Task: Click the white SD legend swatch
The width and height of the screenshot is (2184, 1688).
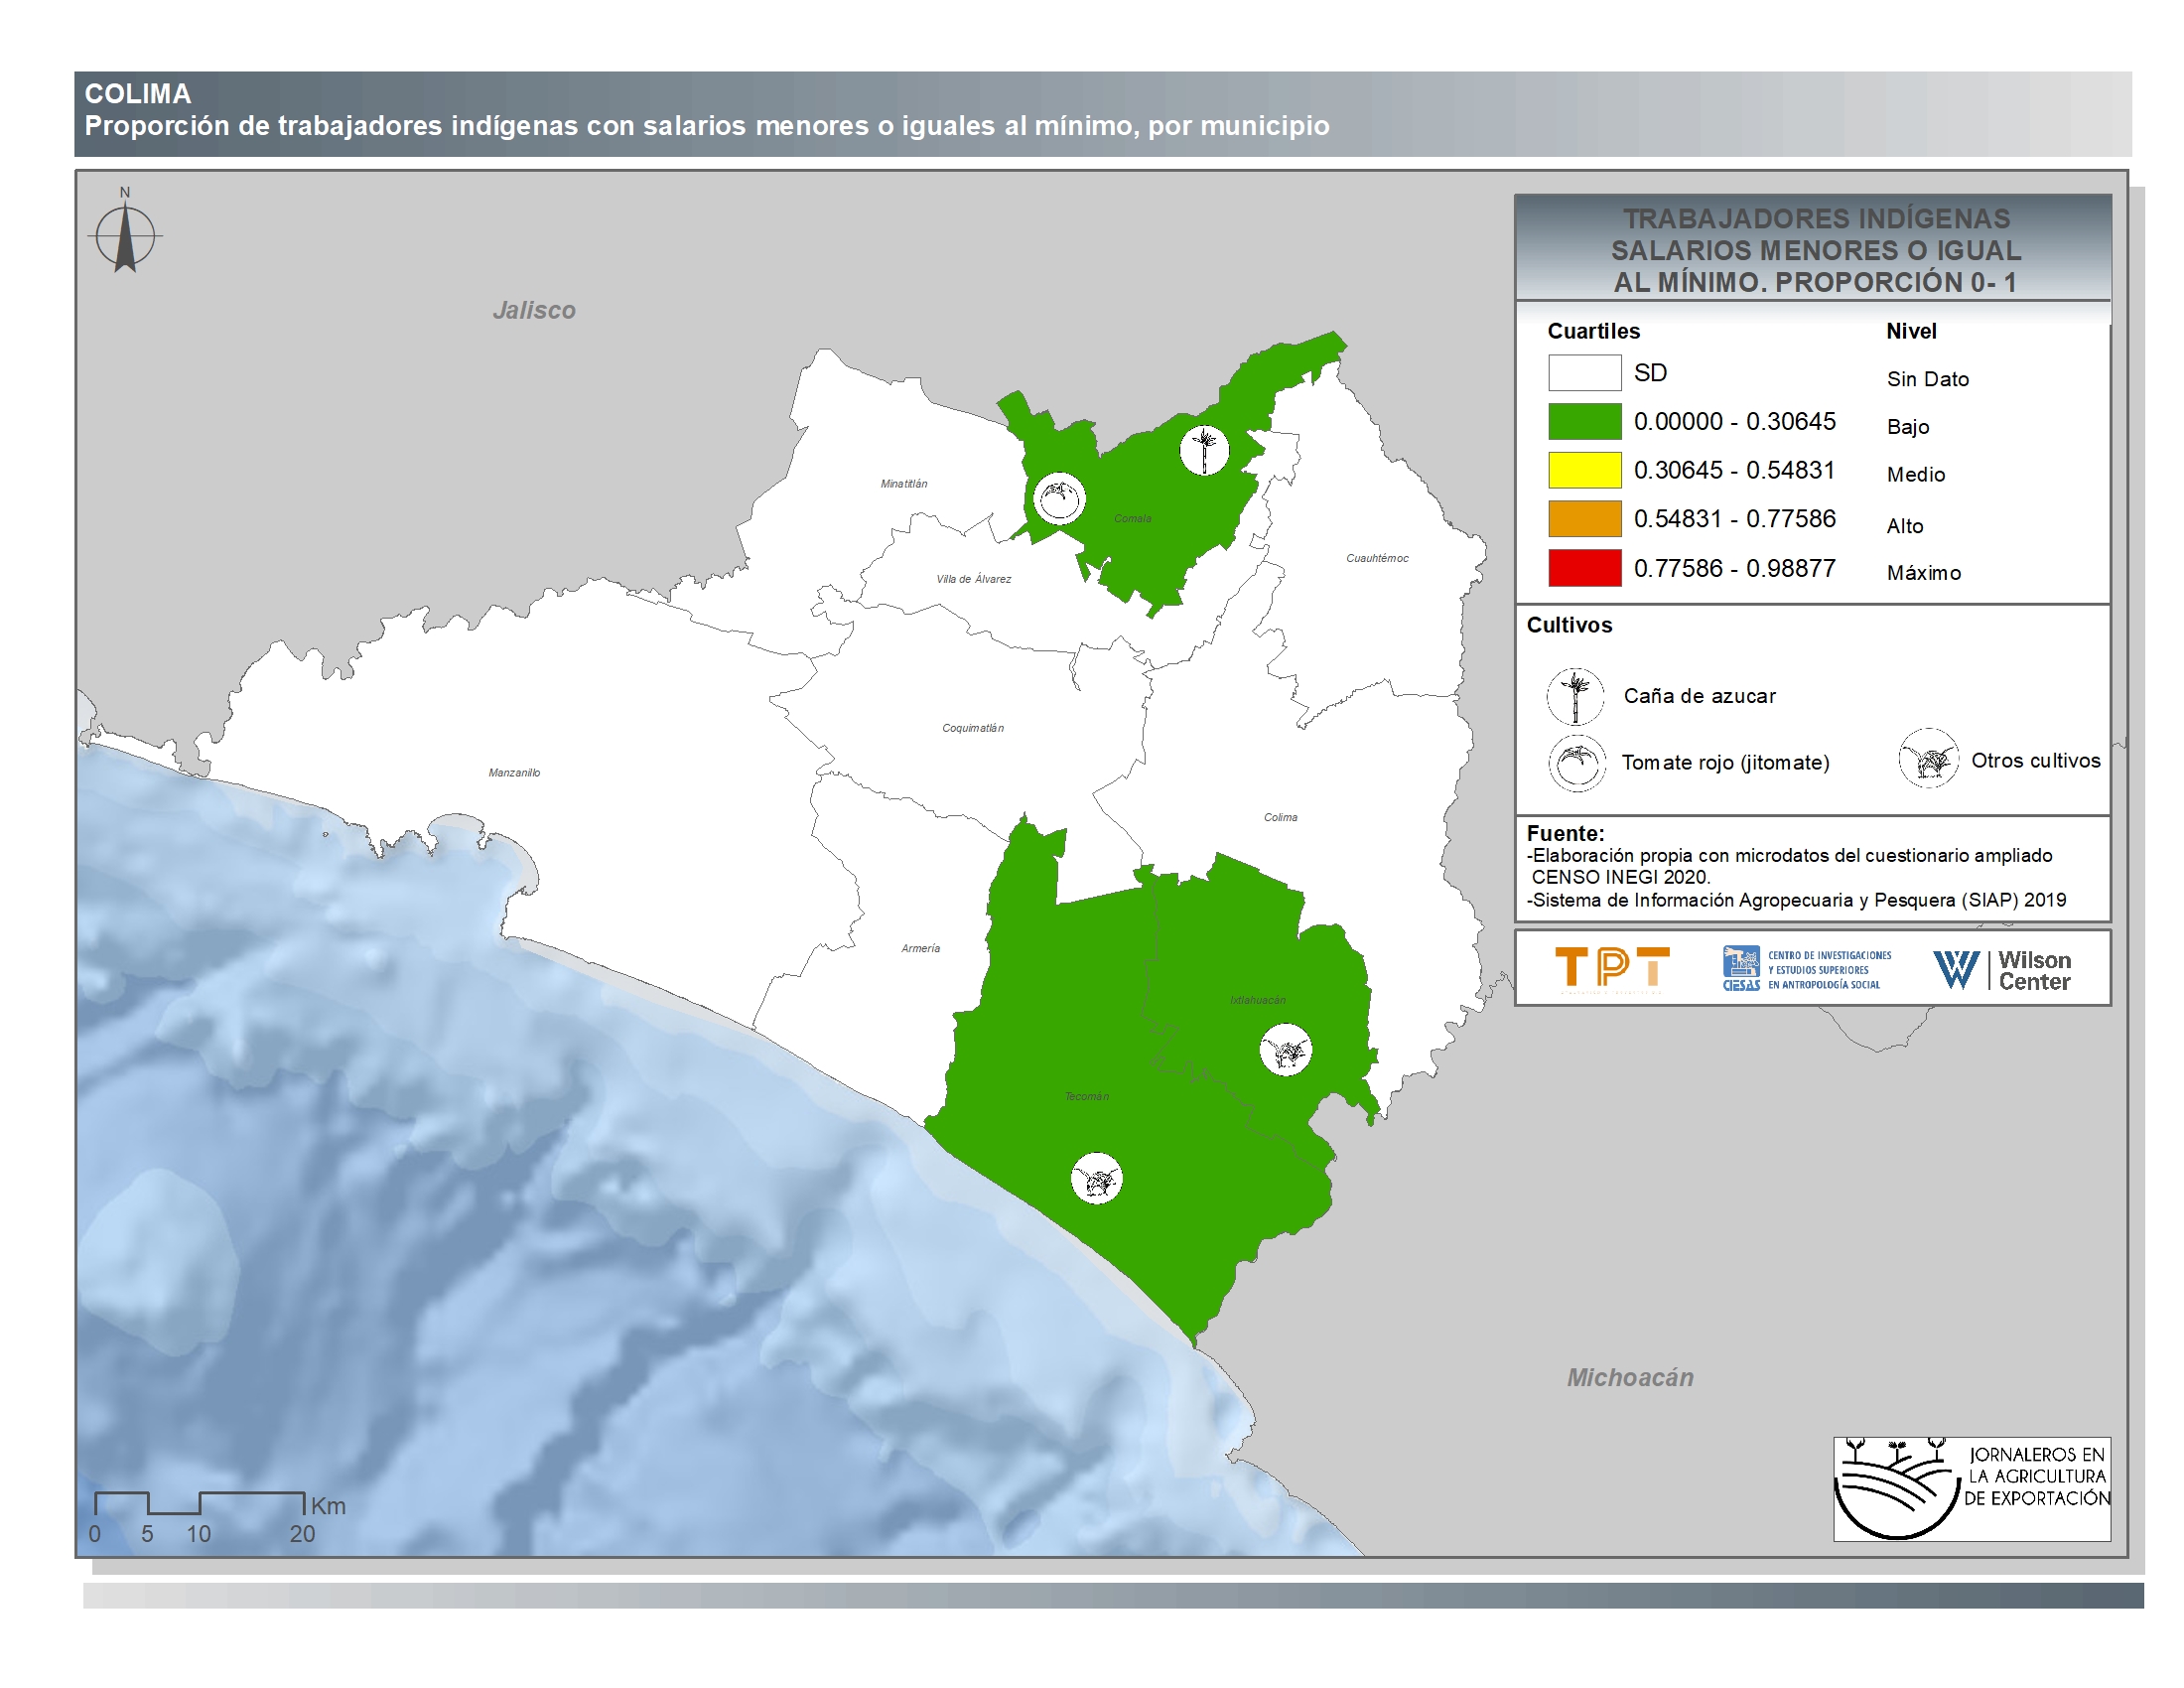Action: tap(1584, 373)
